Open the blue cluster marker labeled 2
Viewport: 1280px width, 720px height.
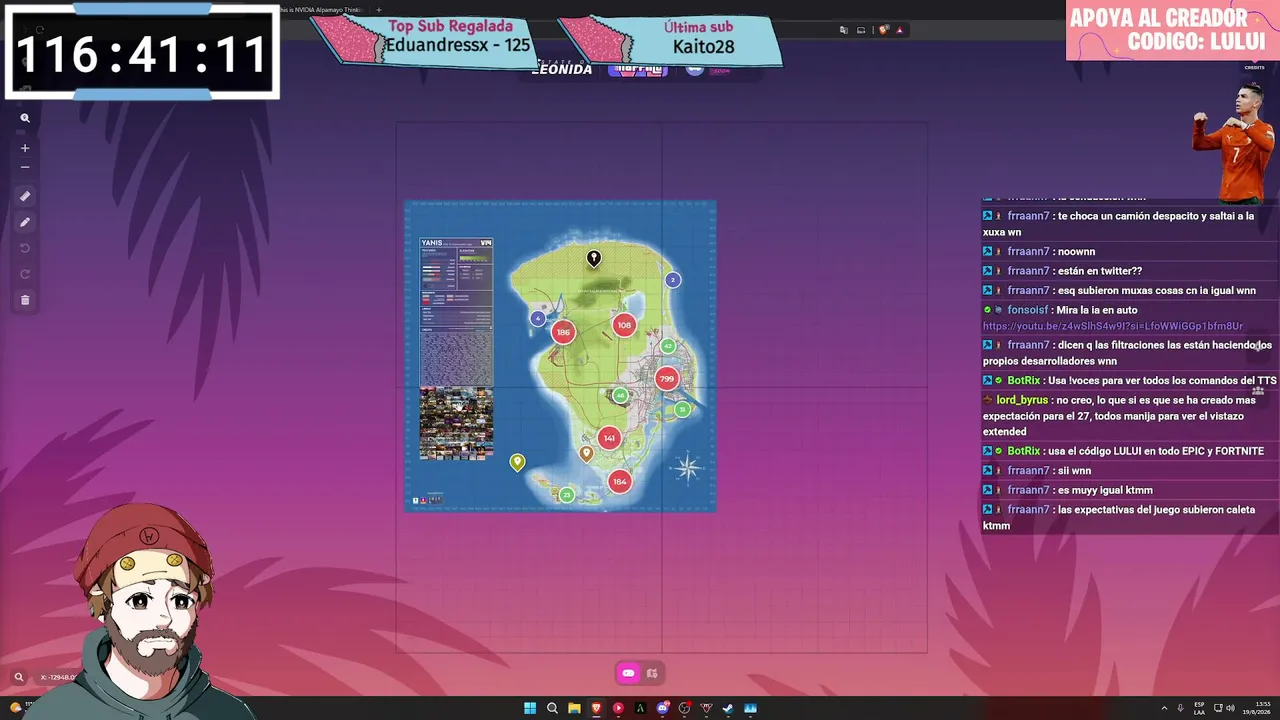click(x=673, y=280)
